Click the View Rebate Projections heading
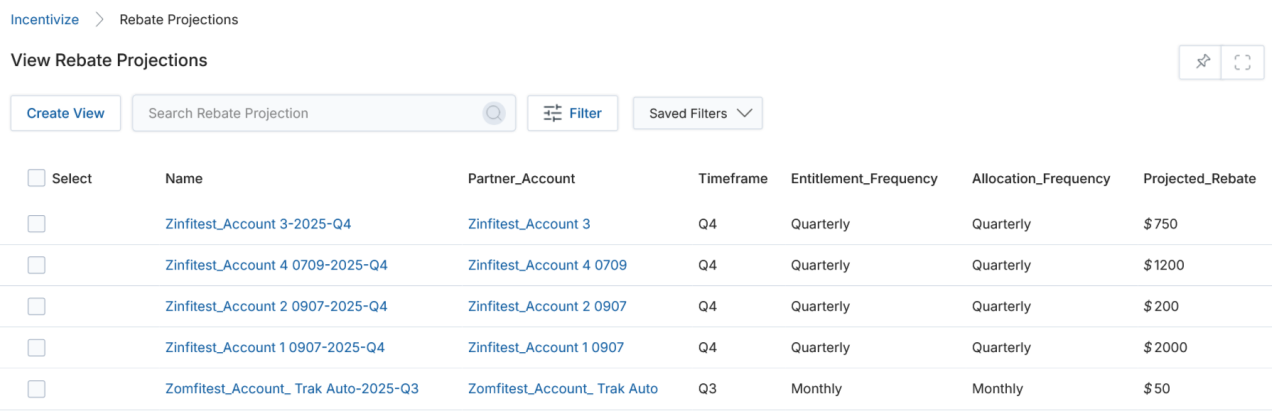 109,60
